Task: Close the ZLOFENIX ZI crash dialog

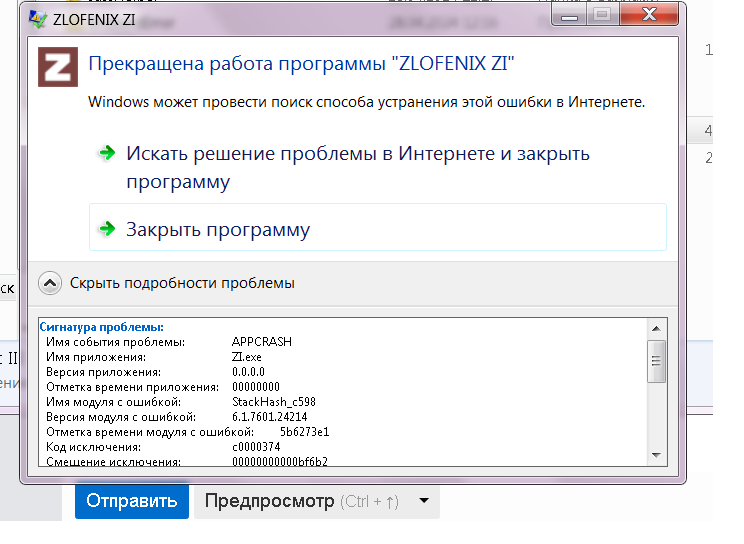Action: click(649, 15)
